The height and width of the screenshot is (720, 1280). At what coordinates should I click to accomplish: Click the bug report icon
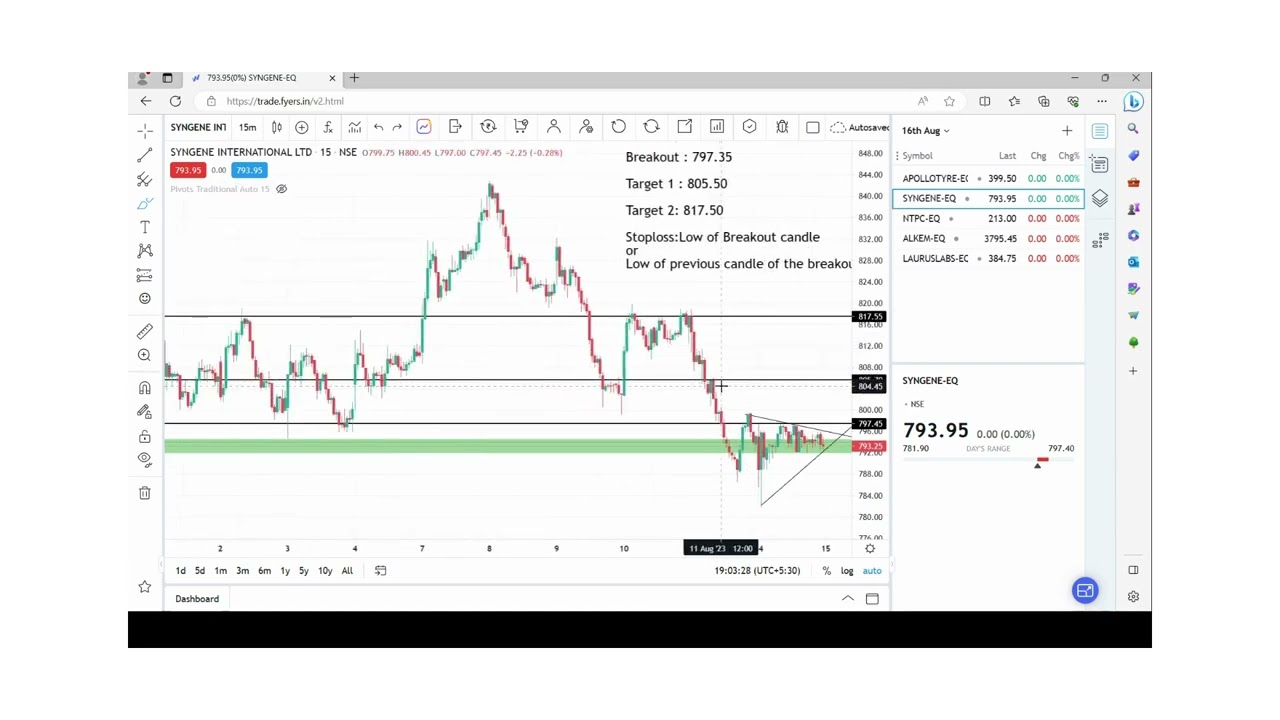point(782,126)
